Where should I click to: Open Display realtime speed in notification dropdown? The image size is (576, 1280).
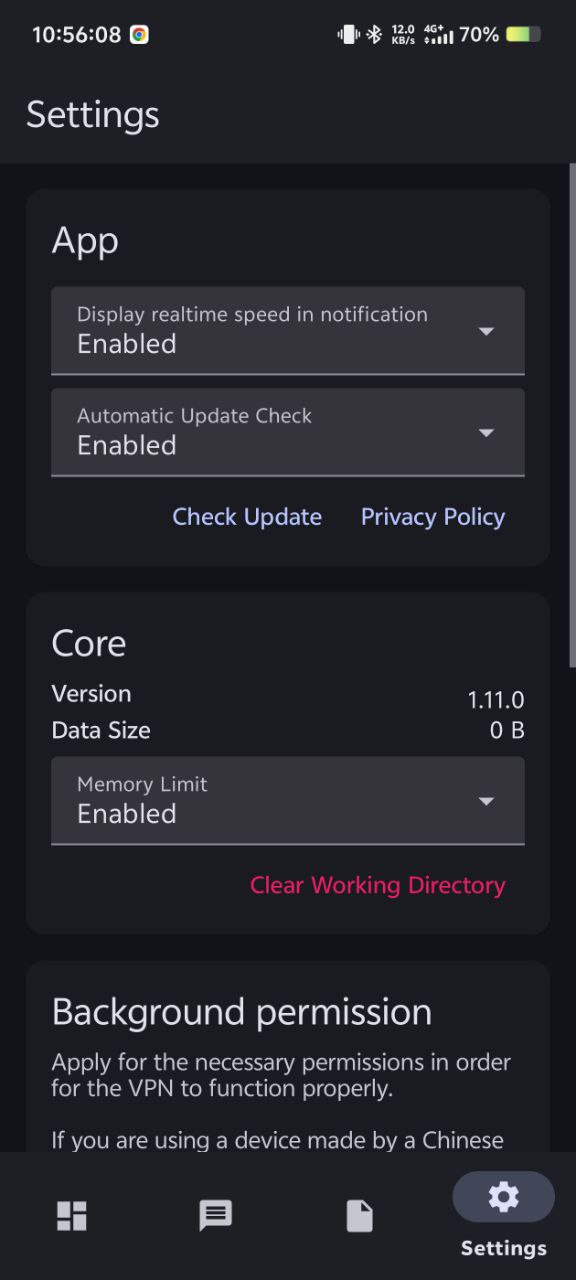click(x=288, y=331)
